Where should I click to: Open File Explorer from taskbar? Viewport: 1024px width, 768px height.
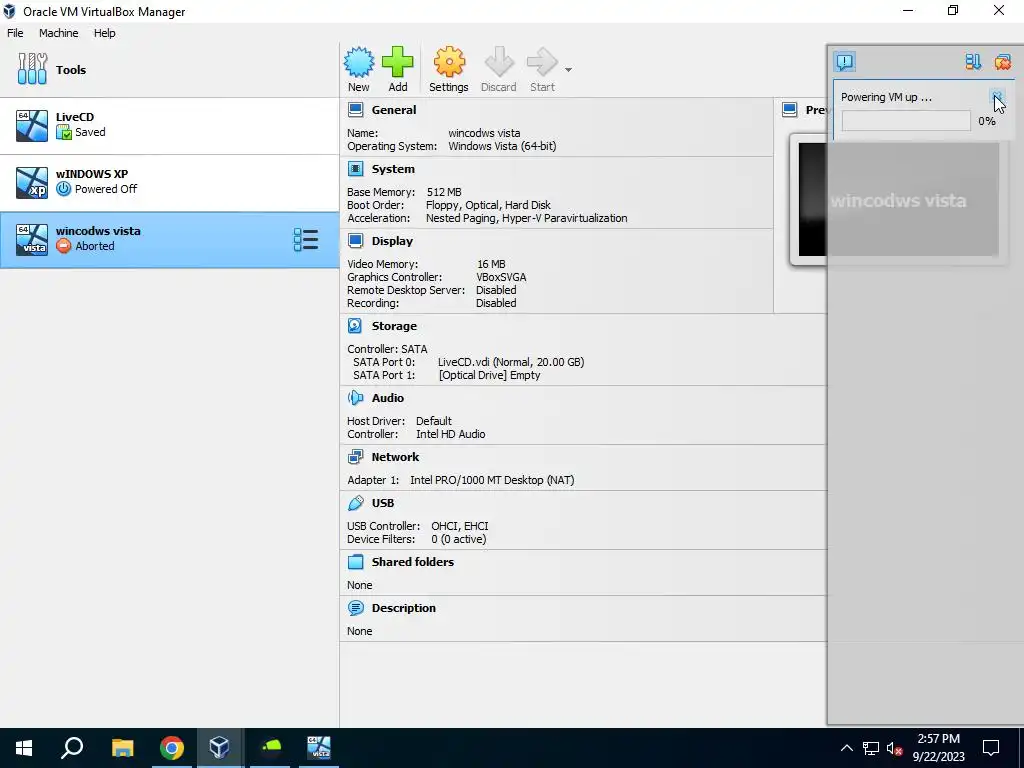coord(122,748)
